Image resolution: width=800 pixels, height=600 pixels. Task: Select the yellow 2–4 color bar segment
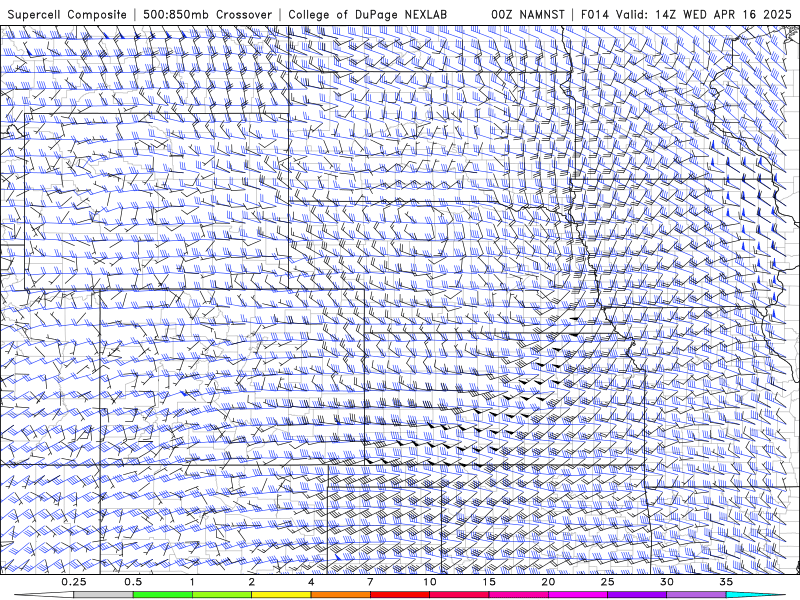tap(281, 595)
